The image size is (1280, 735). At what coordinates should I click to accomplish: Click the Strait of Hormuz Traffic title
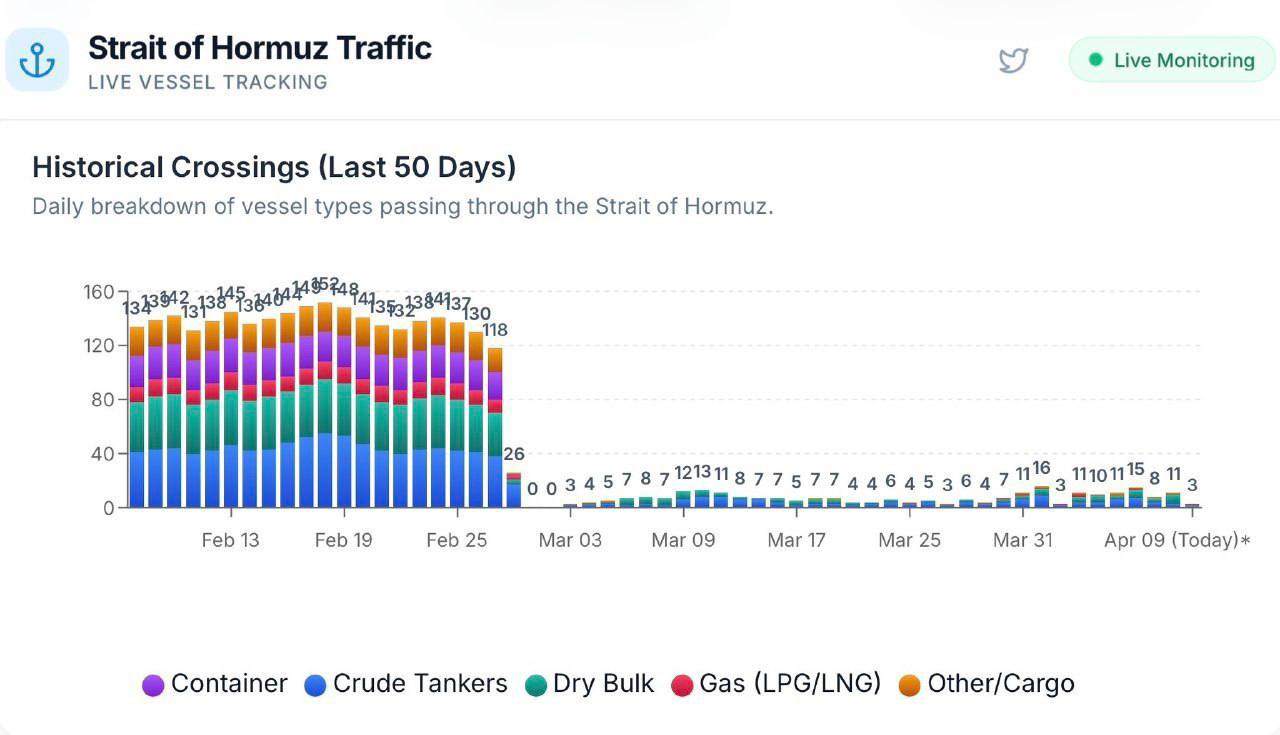pos(260,48)
